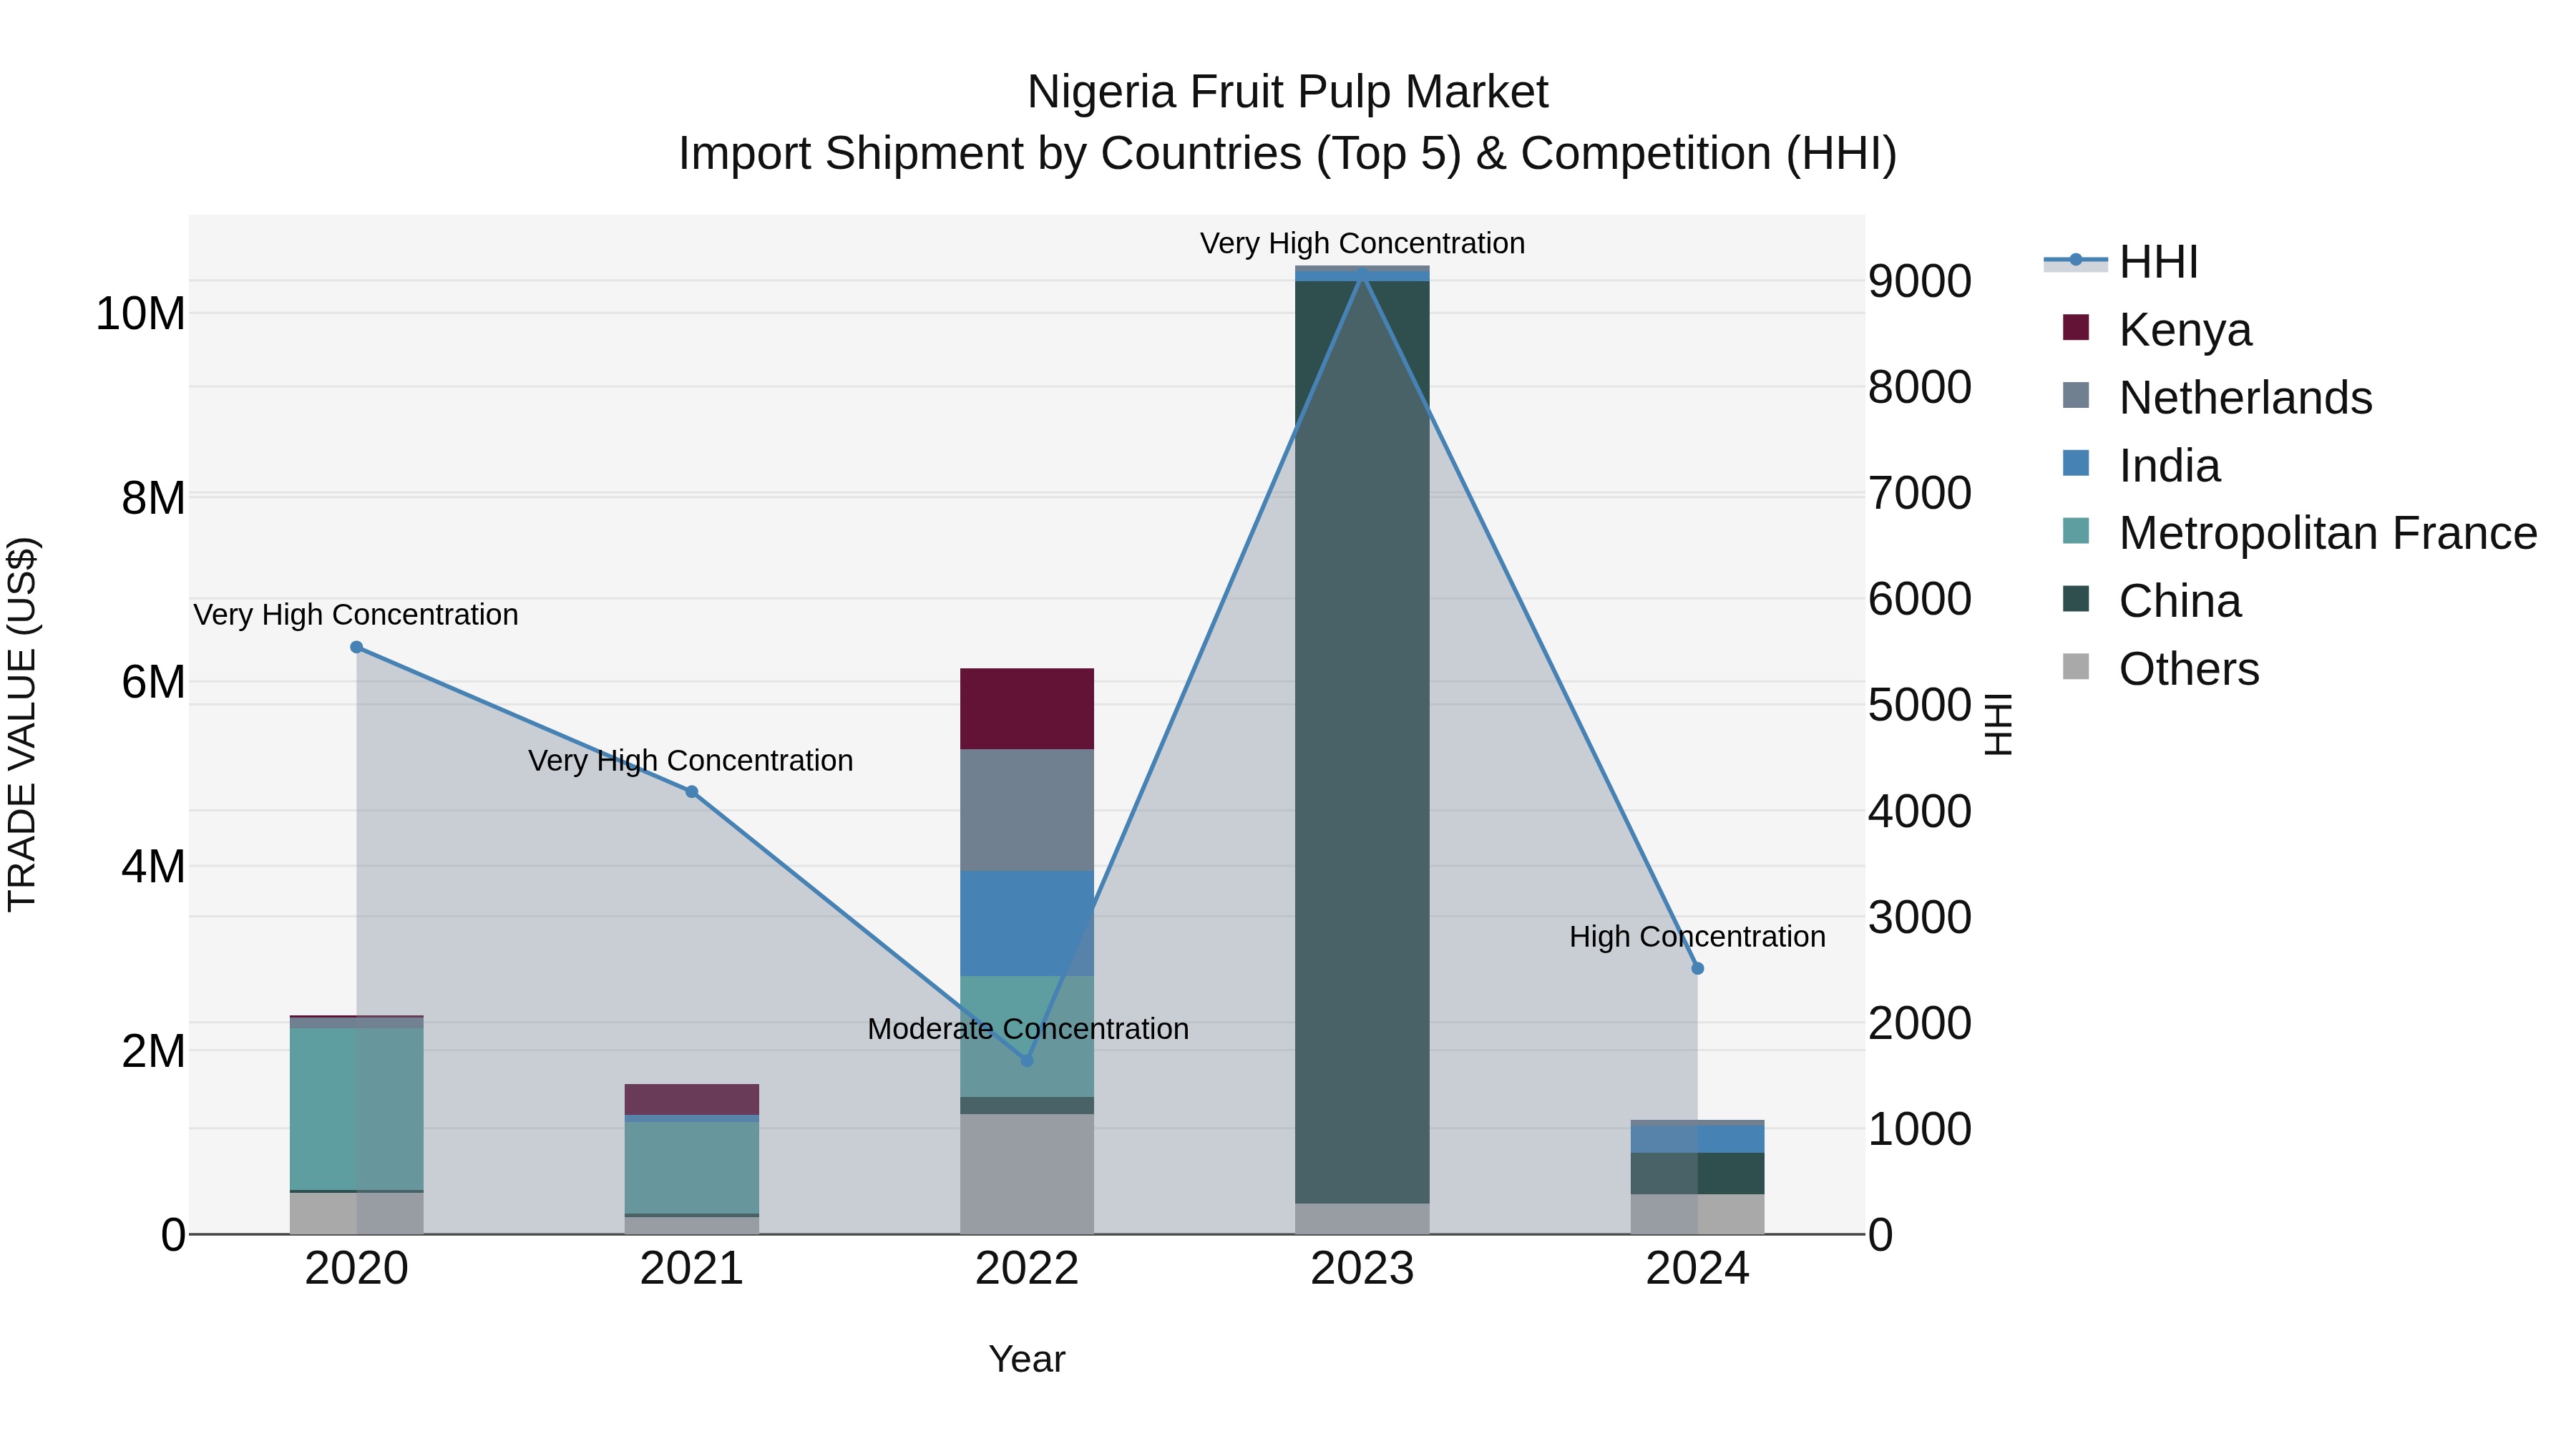Click the China segment in 2023 bar
The image size is (2576, 1449).
pyautogui.click(x=1362, y=742)
